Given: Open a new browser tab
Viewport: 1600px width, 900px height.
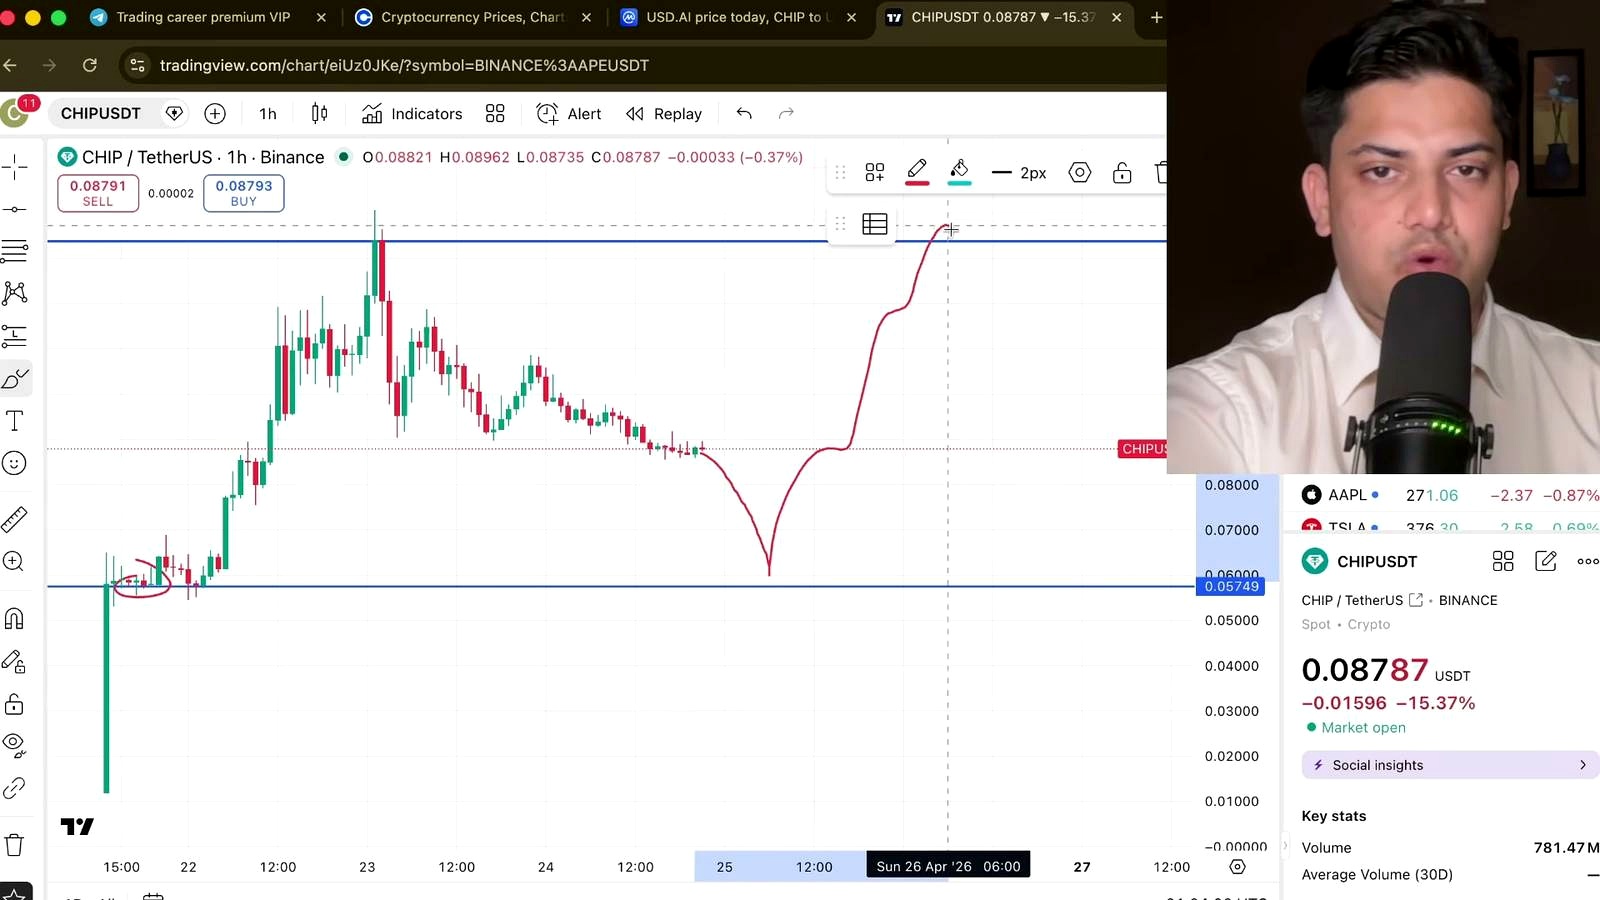Looking at the screenshot, I should [1156, 17].
